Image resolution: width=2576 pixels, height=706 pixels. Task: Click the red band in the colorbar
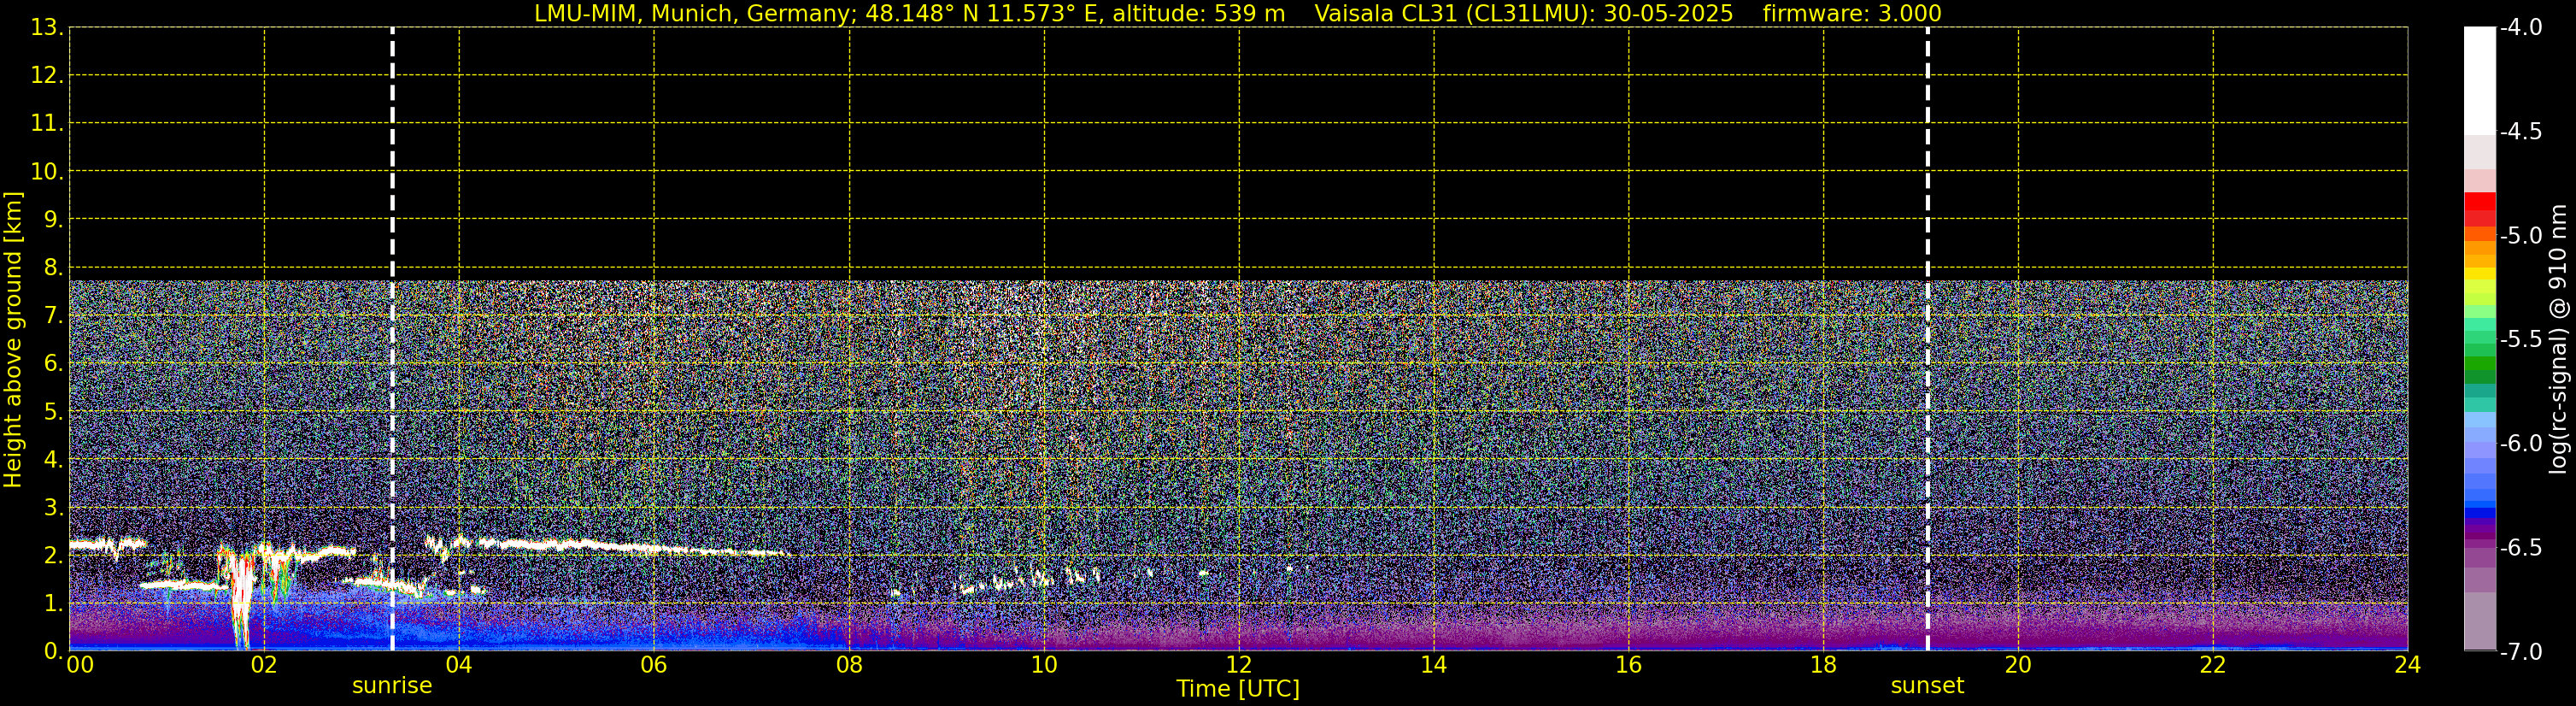click(2479, 201)
